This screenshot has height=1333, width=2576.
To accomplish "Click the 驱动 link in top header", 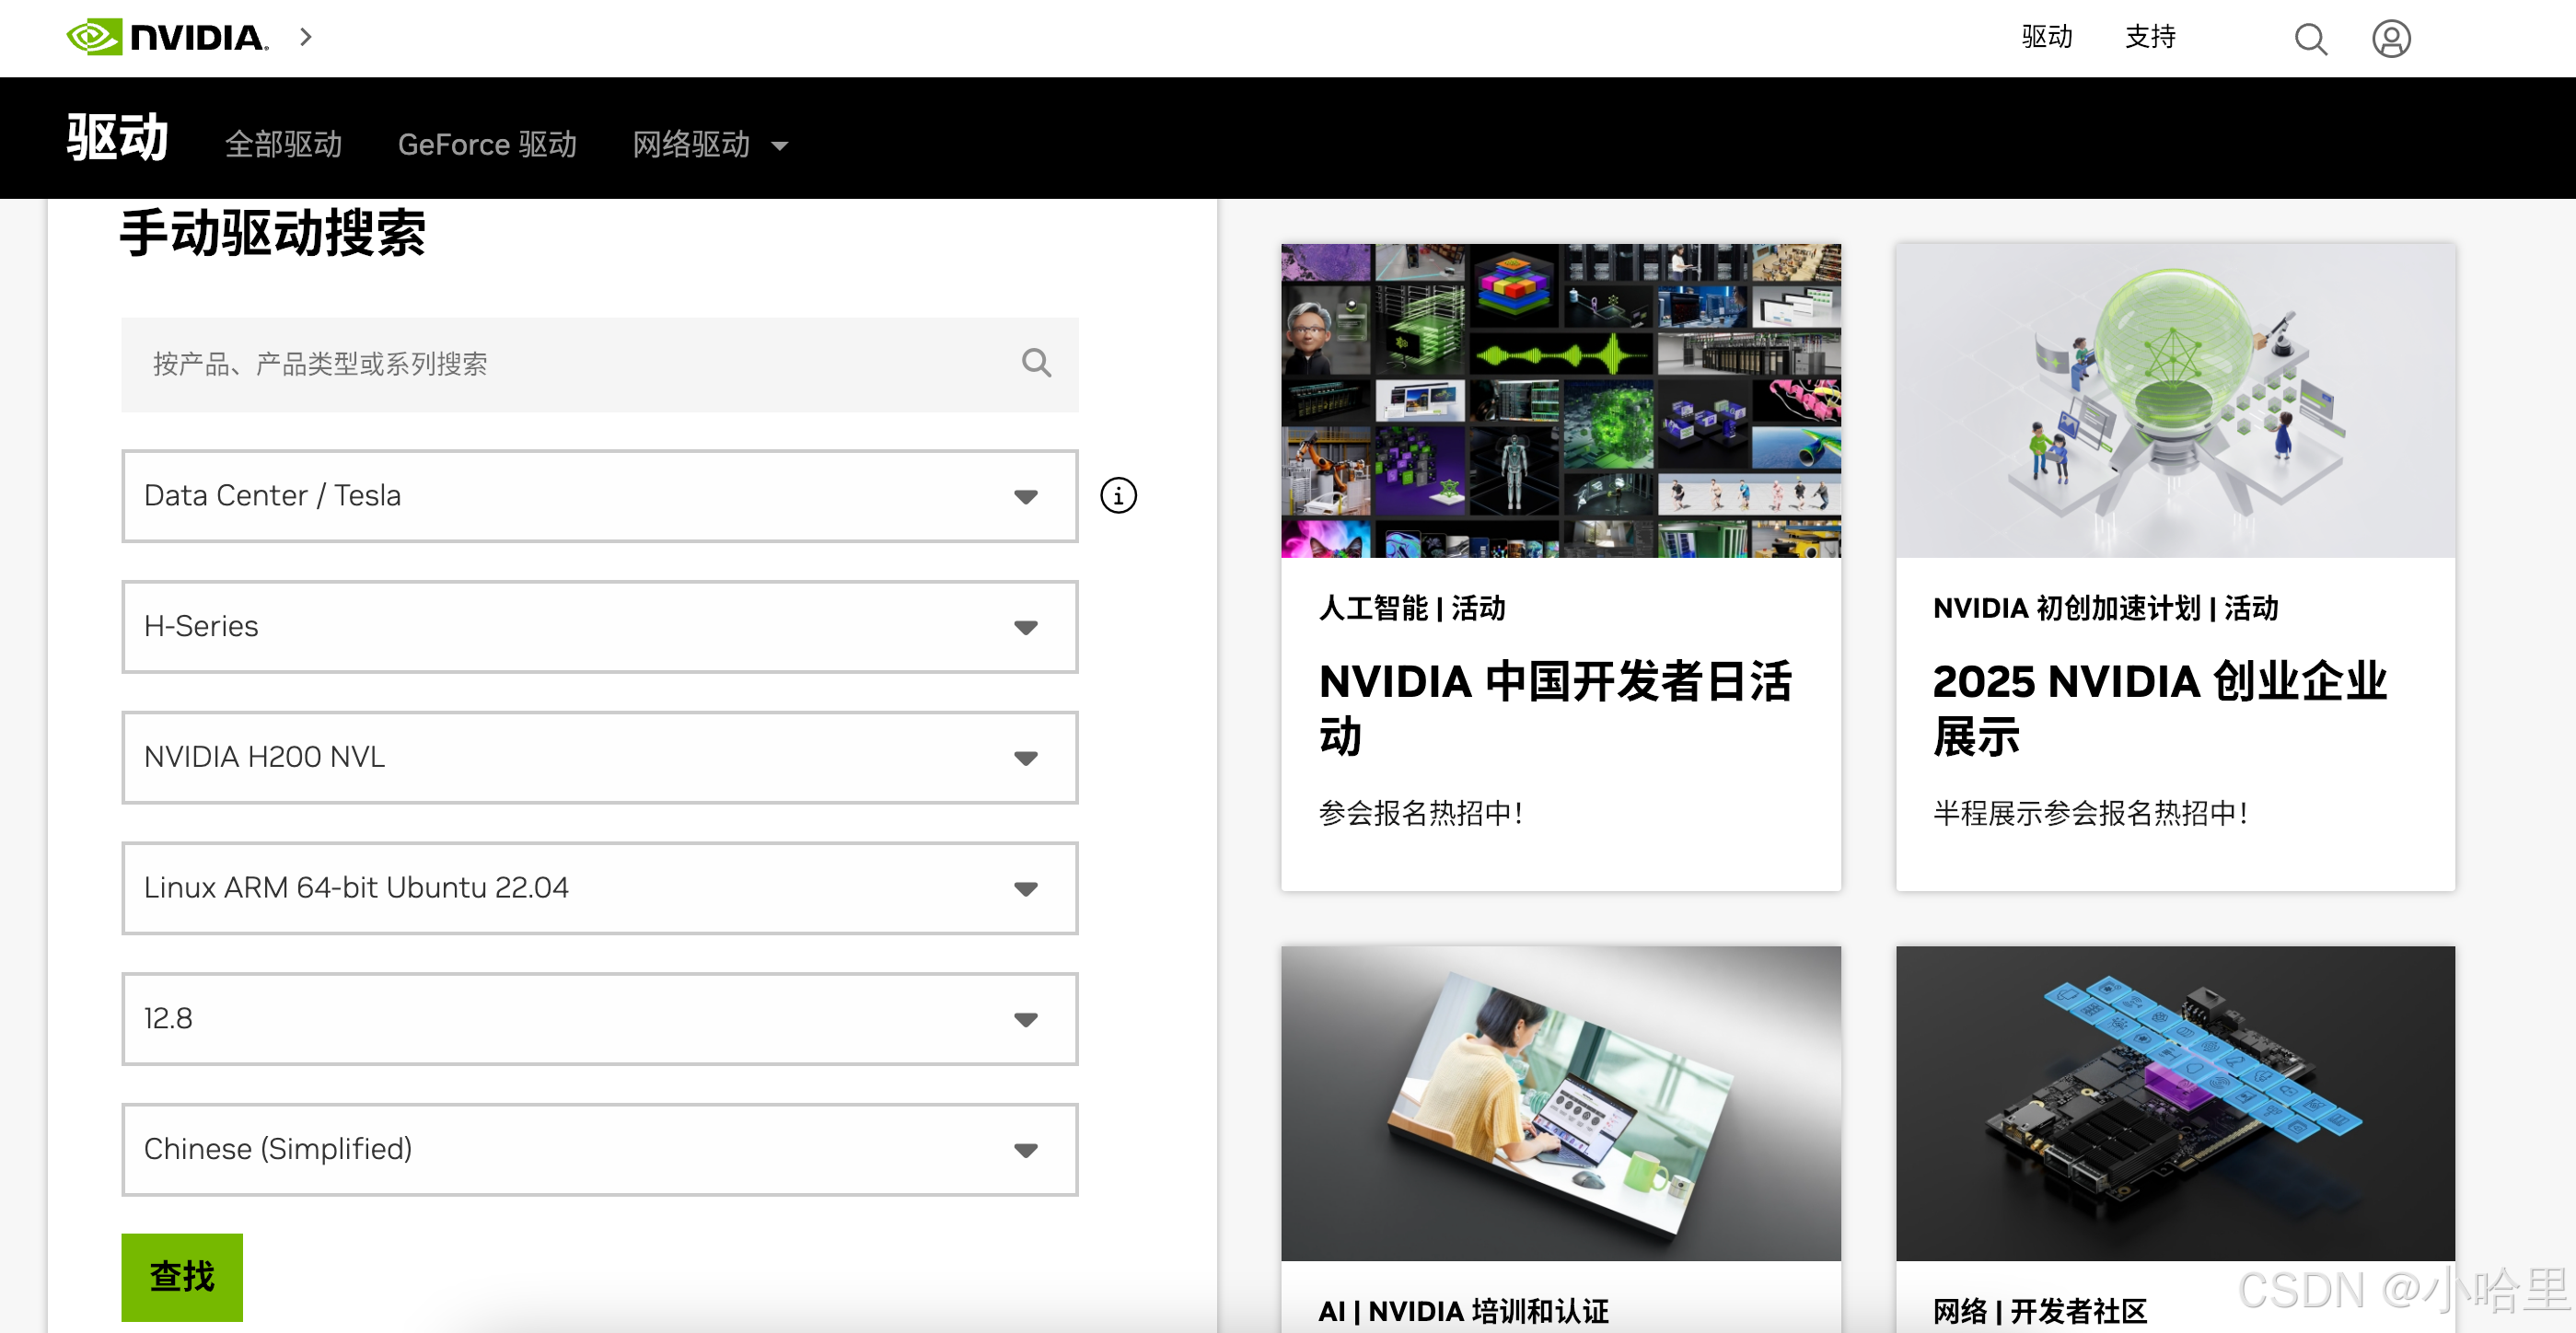I will point(2046,37).
